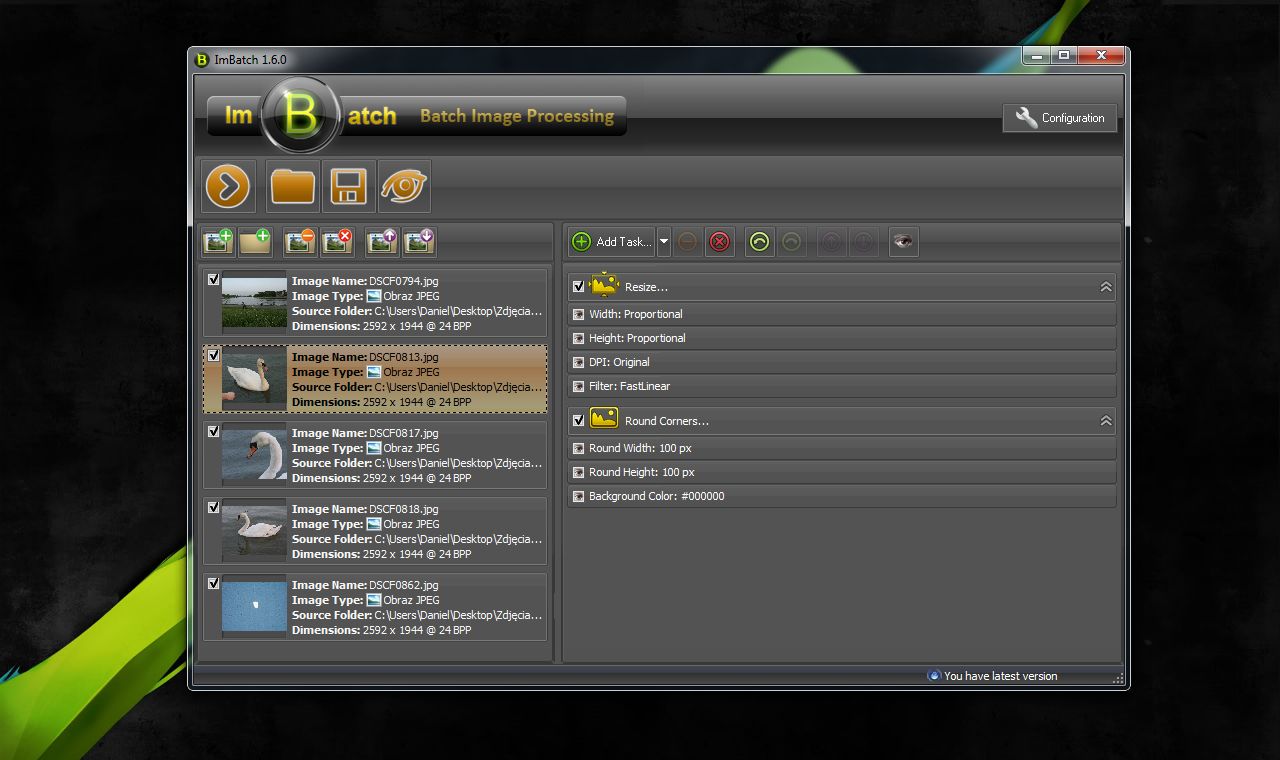The height and width of the screenshot is (760, 1280).
Task: Click the wrench icon beside Configuration
Action: pos(1027,117)
